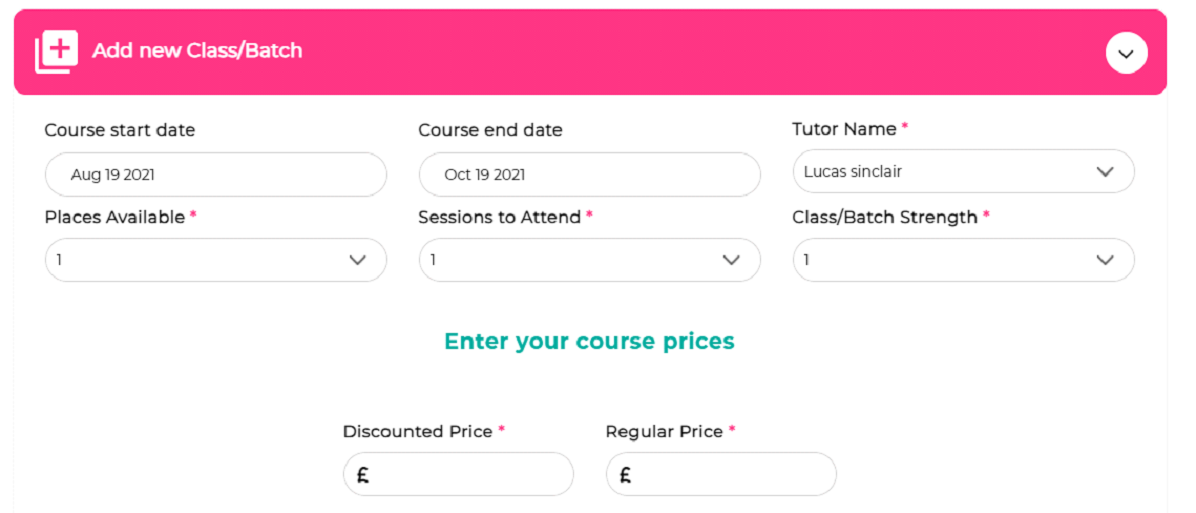1196x513 pixels.
Task: Collapse the Add new Class/Batch panel chevron
Action: (1126, 53)
